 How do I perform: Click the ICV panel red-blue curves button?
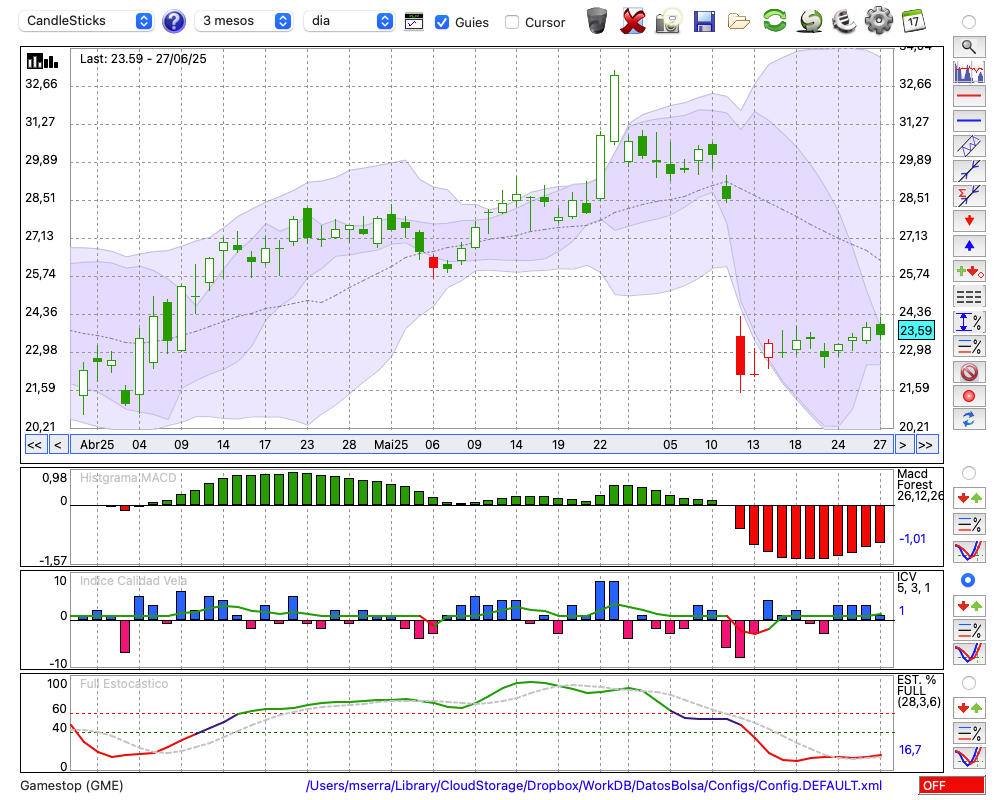click(969, 654)
